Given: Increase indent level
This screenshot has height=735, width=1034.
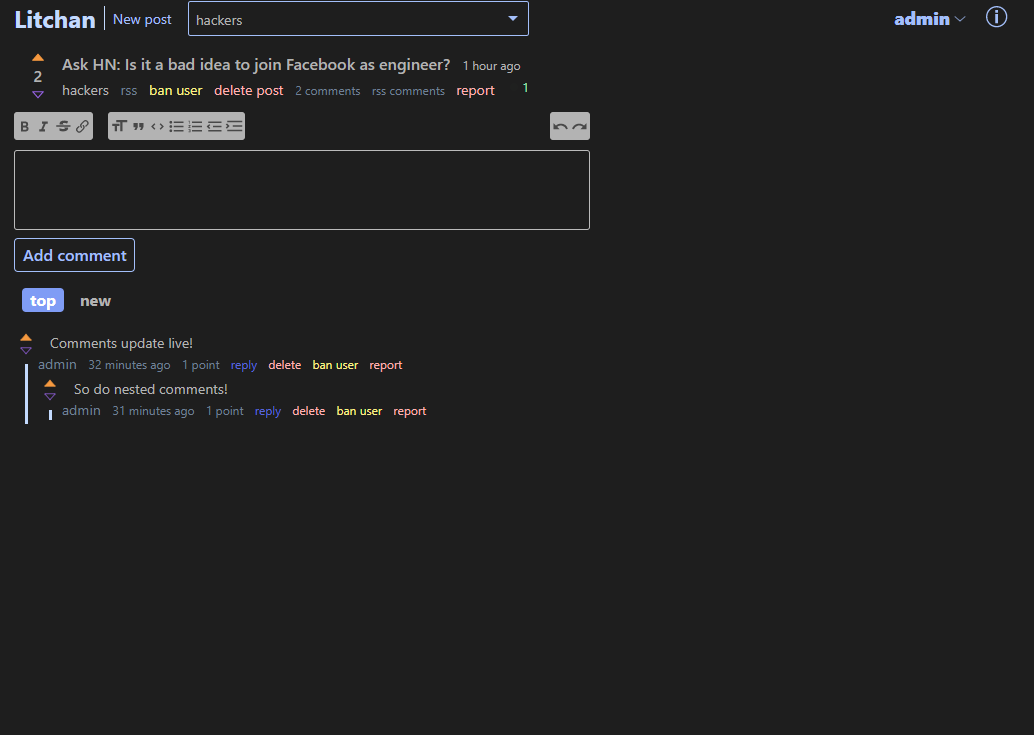Looking at the screenshot, I should click(234, 127).
